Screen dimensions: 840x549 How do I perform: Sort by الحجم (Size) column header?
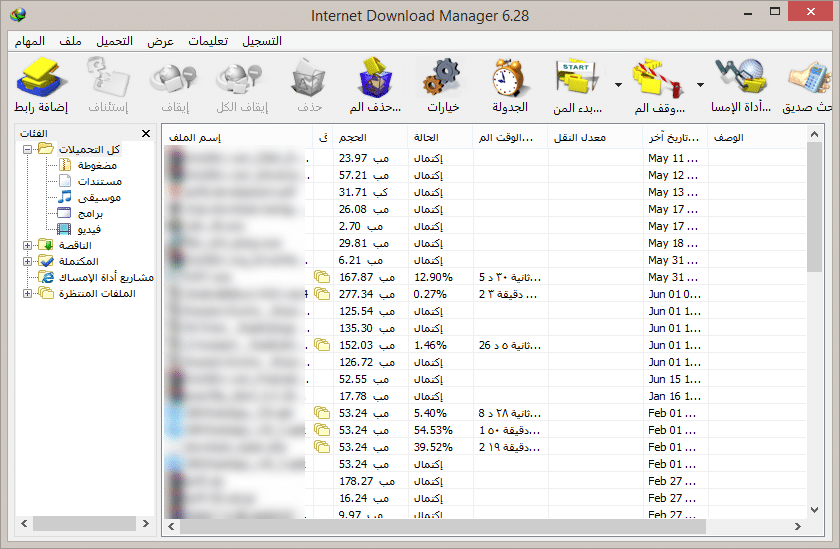click(x=370, y=138)
